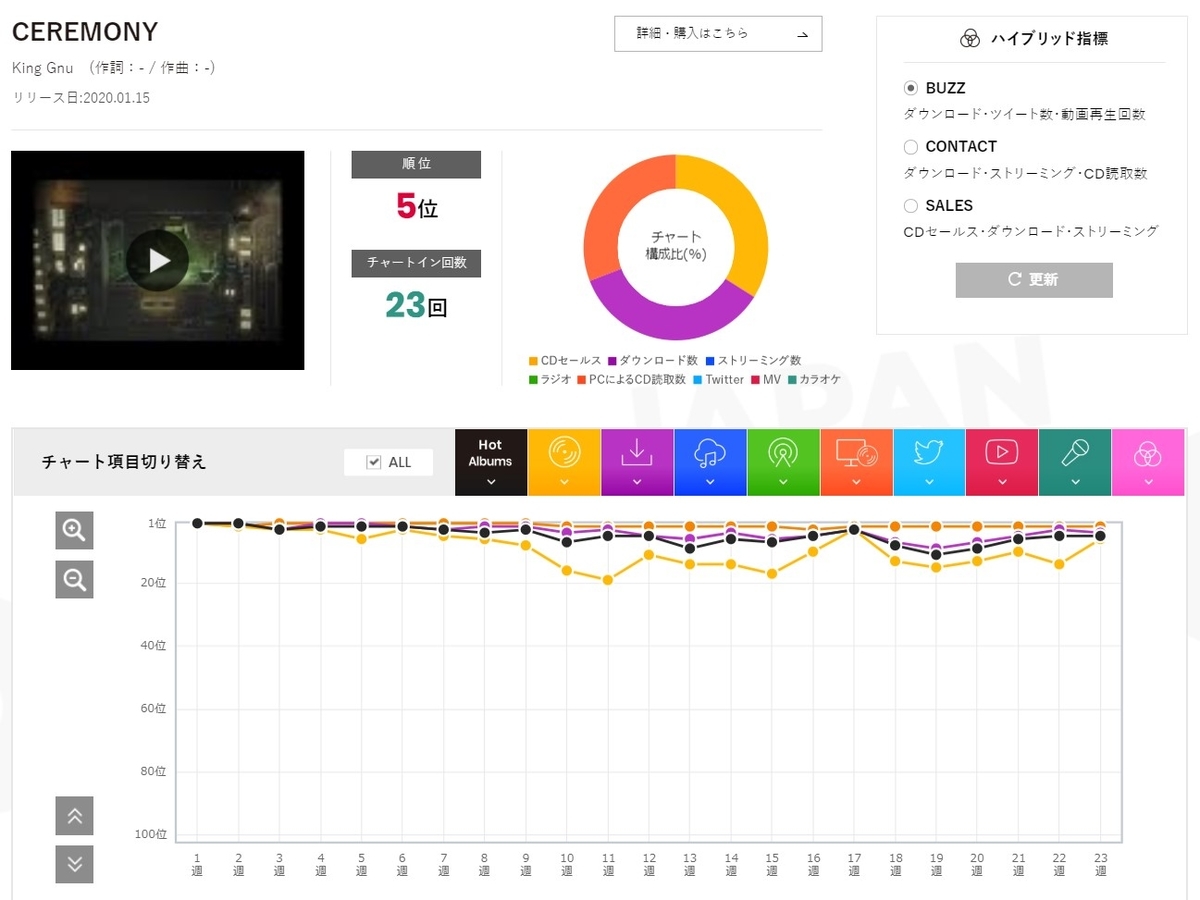This screenshot has height=900, width=1200.
Task: Select the BUZZ hybrid indicator radio button
Action: tap(911, 88)
